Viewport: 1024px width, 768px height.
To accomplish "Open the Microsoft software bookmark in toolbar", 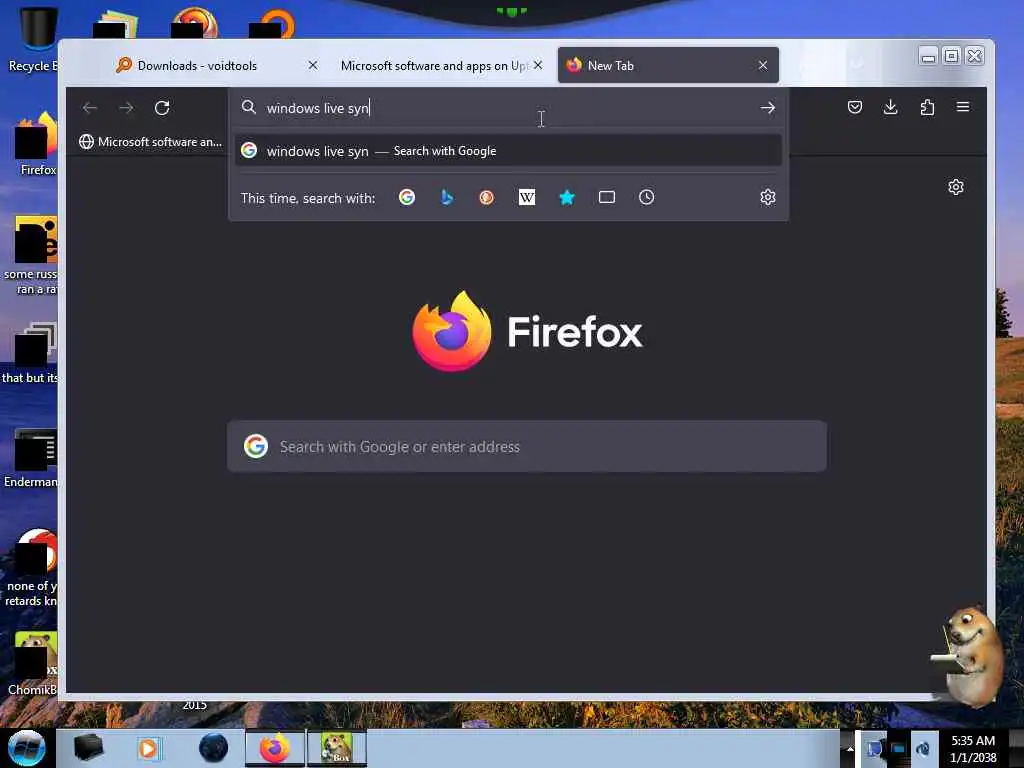I will (150, 142).
